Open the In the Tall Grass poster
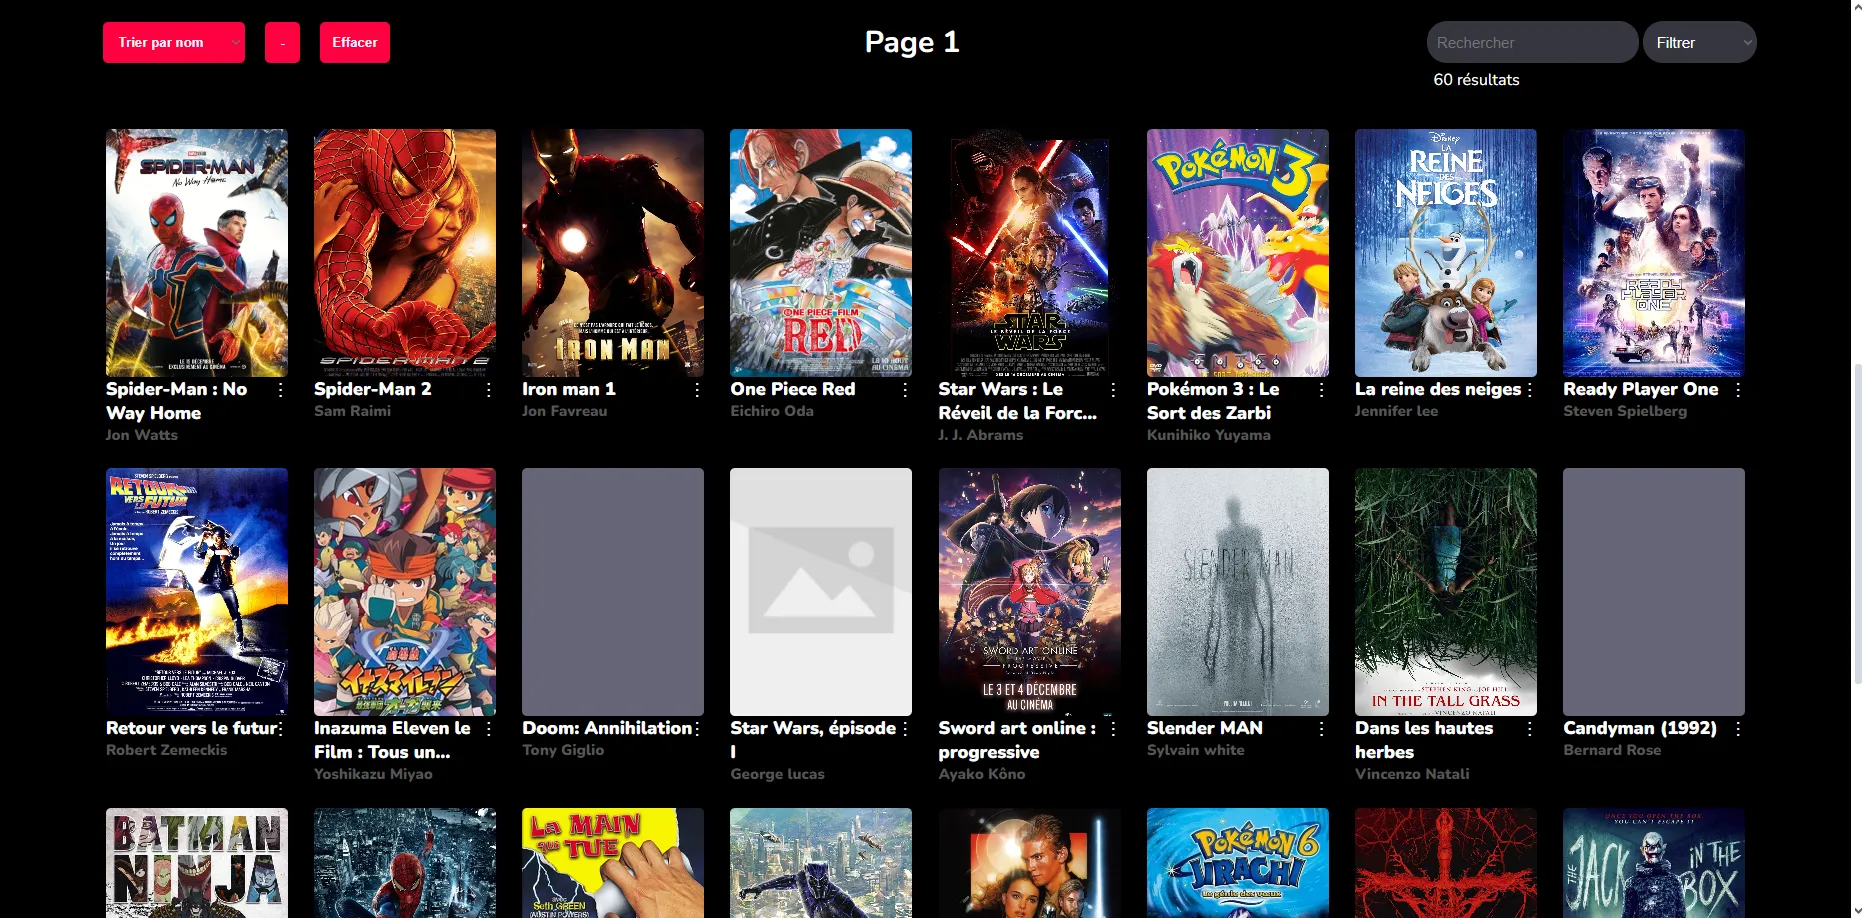1866x918 pixels. pos(1446,592)
